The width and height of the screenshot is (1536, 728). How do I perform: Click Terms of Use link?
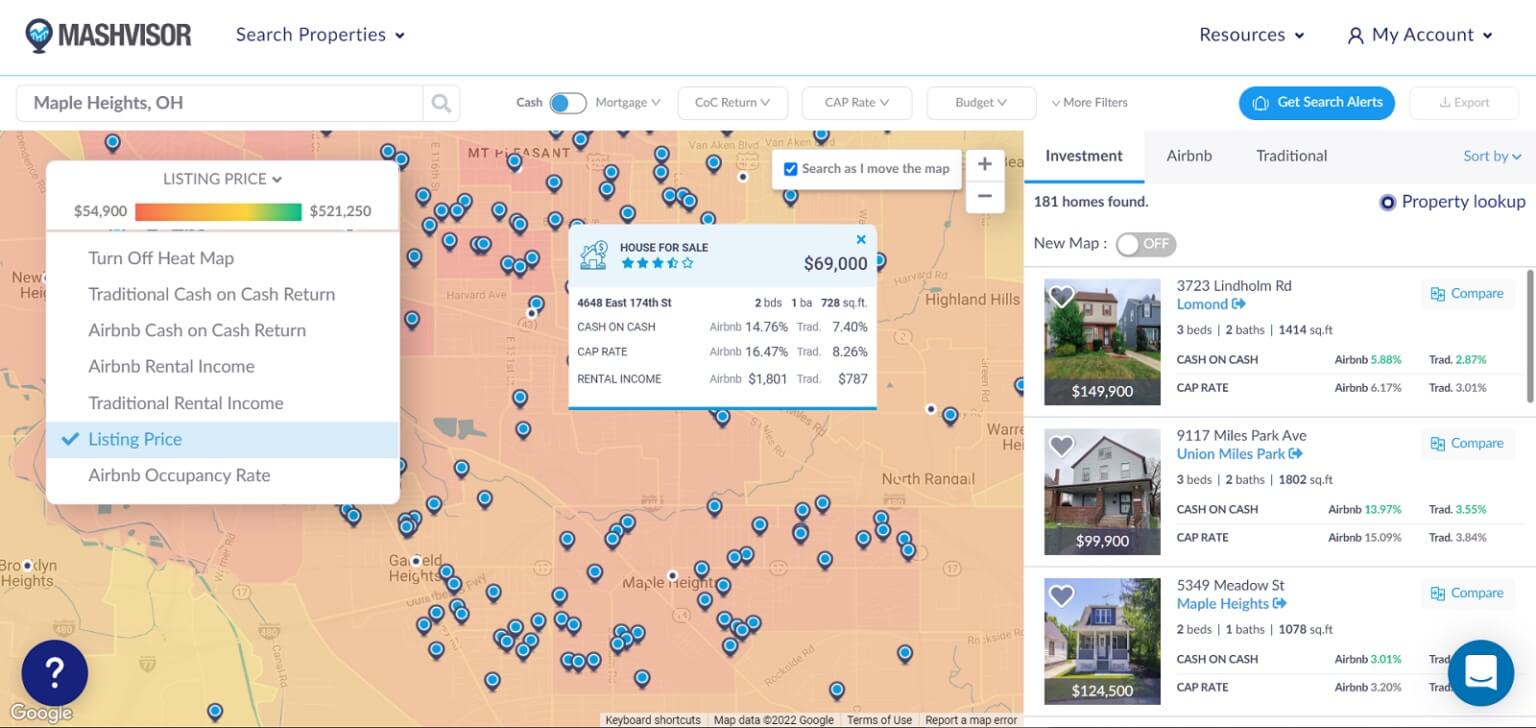pos(879,720)
